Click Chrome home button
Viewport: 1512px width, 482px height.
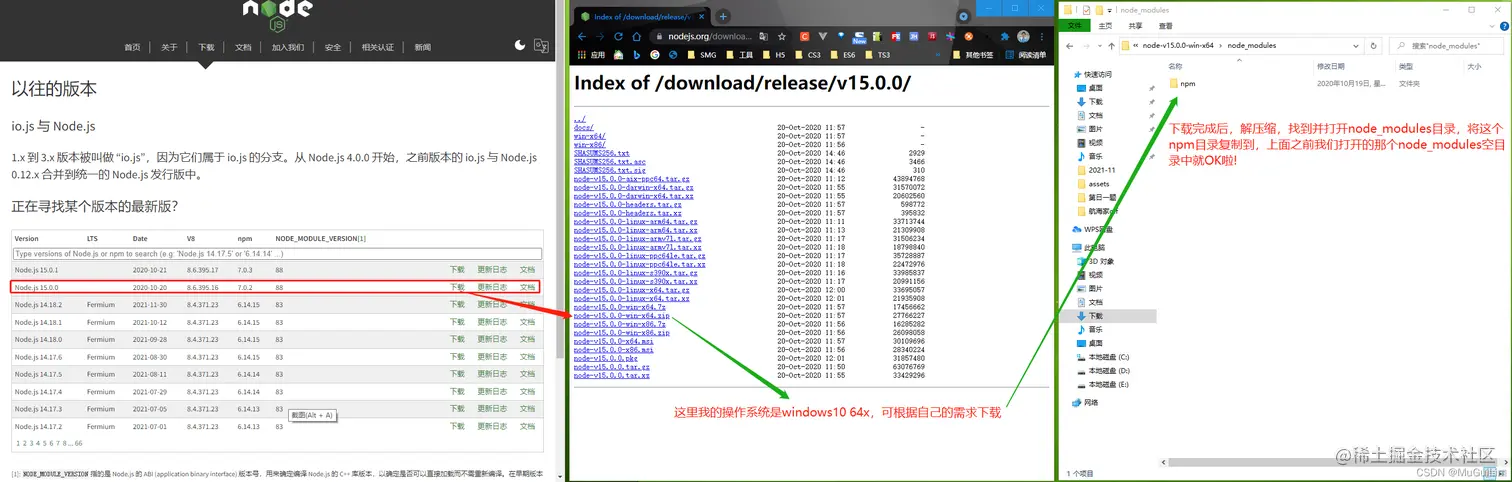click(x=636, y=37)
